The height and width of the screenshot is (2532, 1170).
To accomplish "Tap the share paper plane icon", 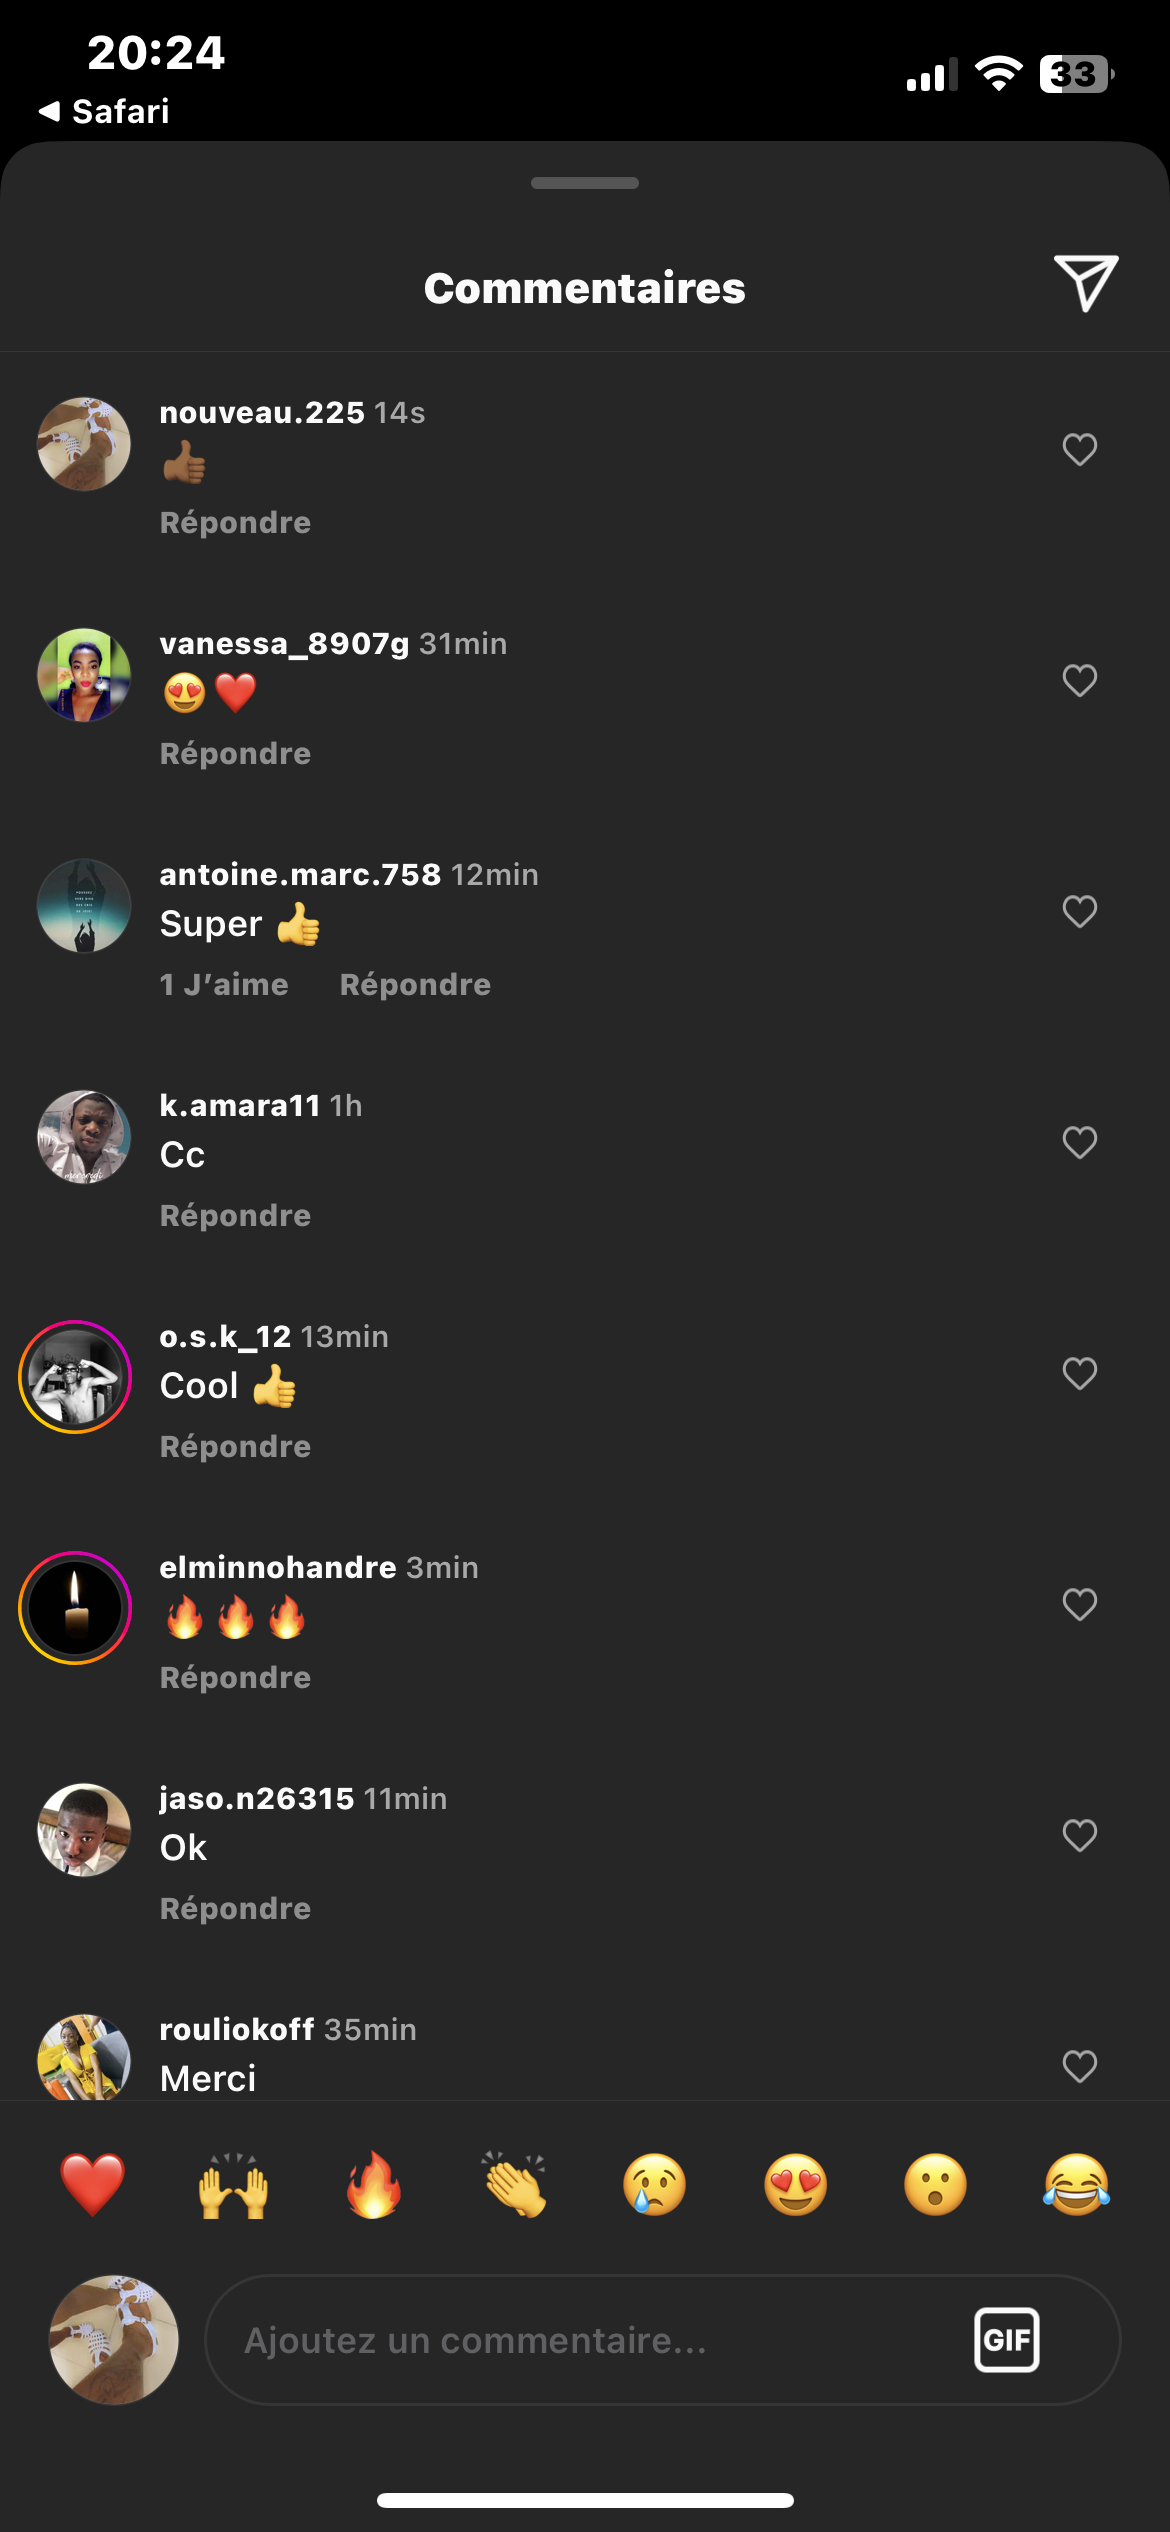I will point(1084,283).
